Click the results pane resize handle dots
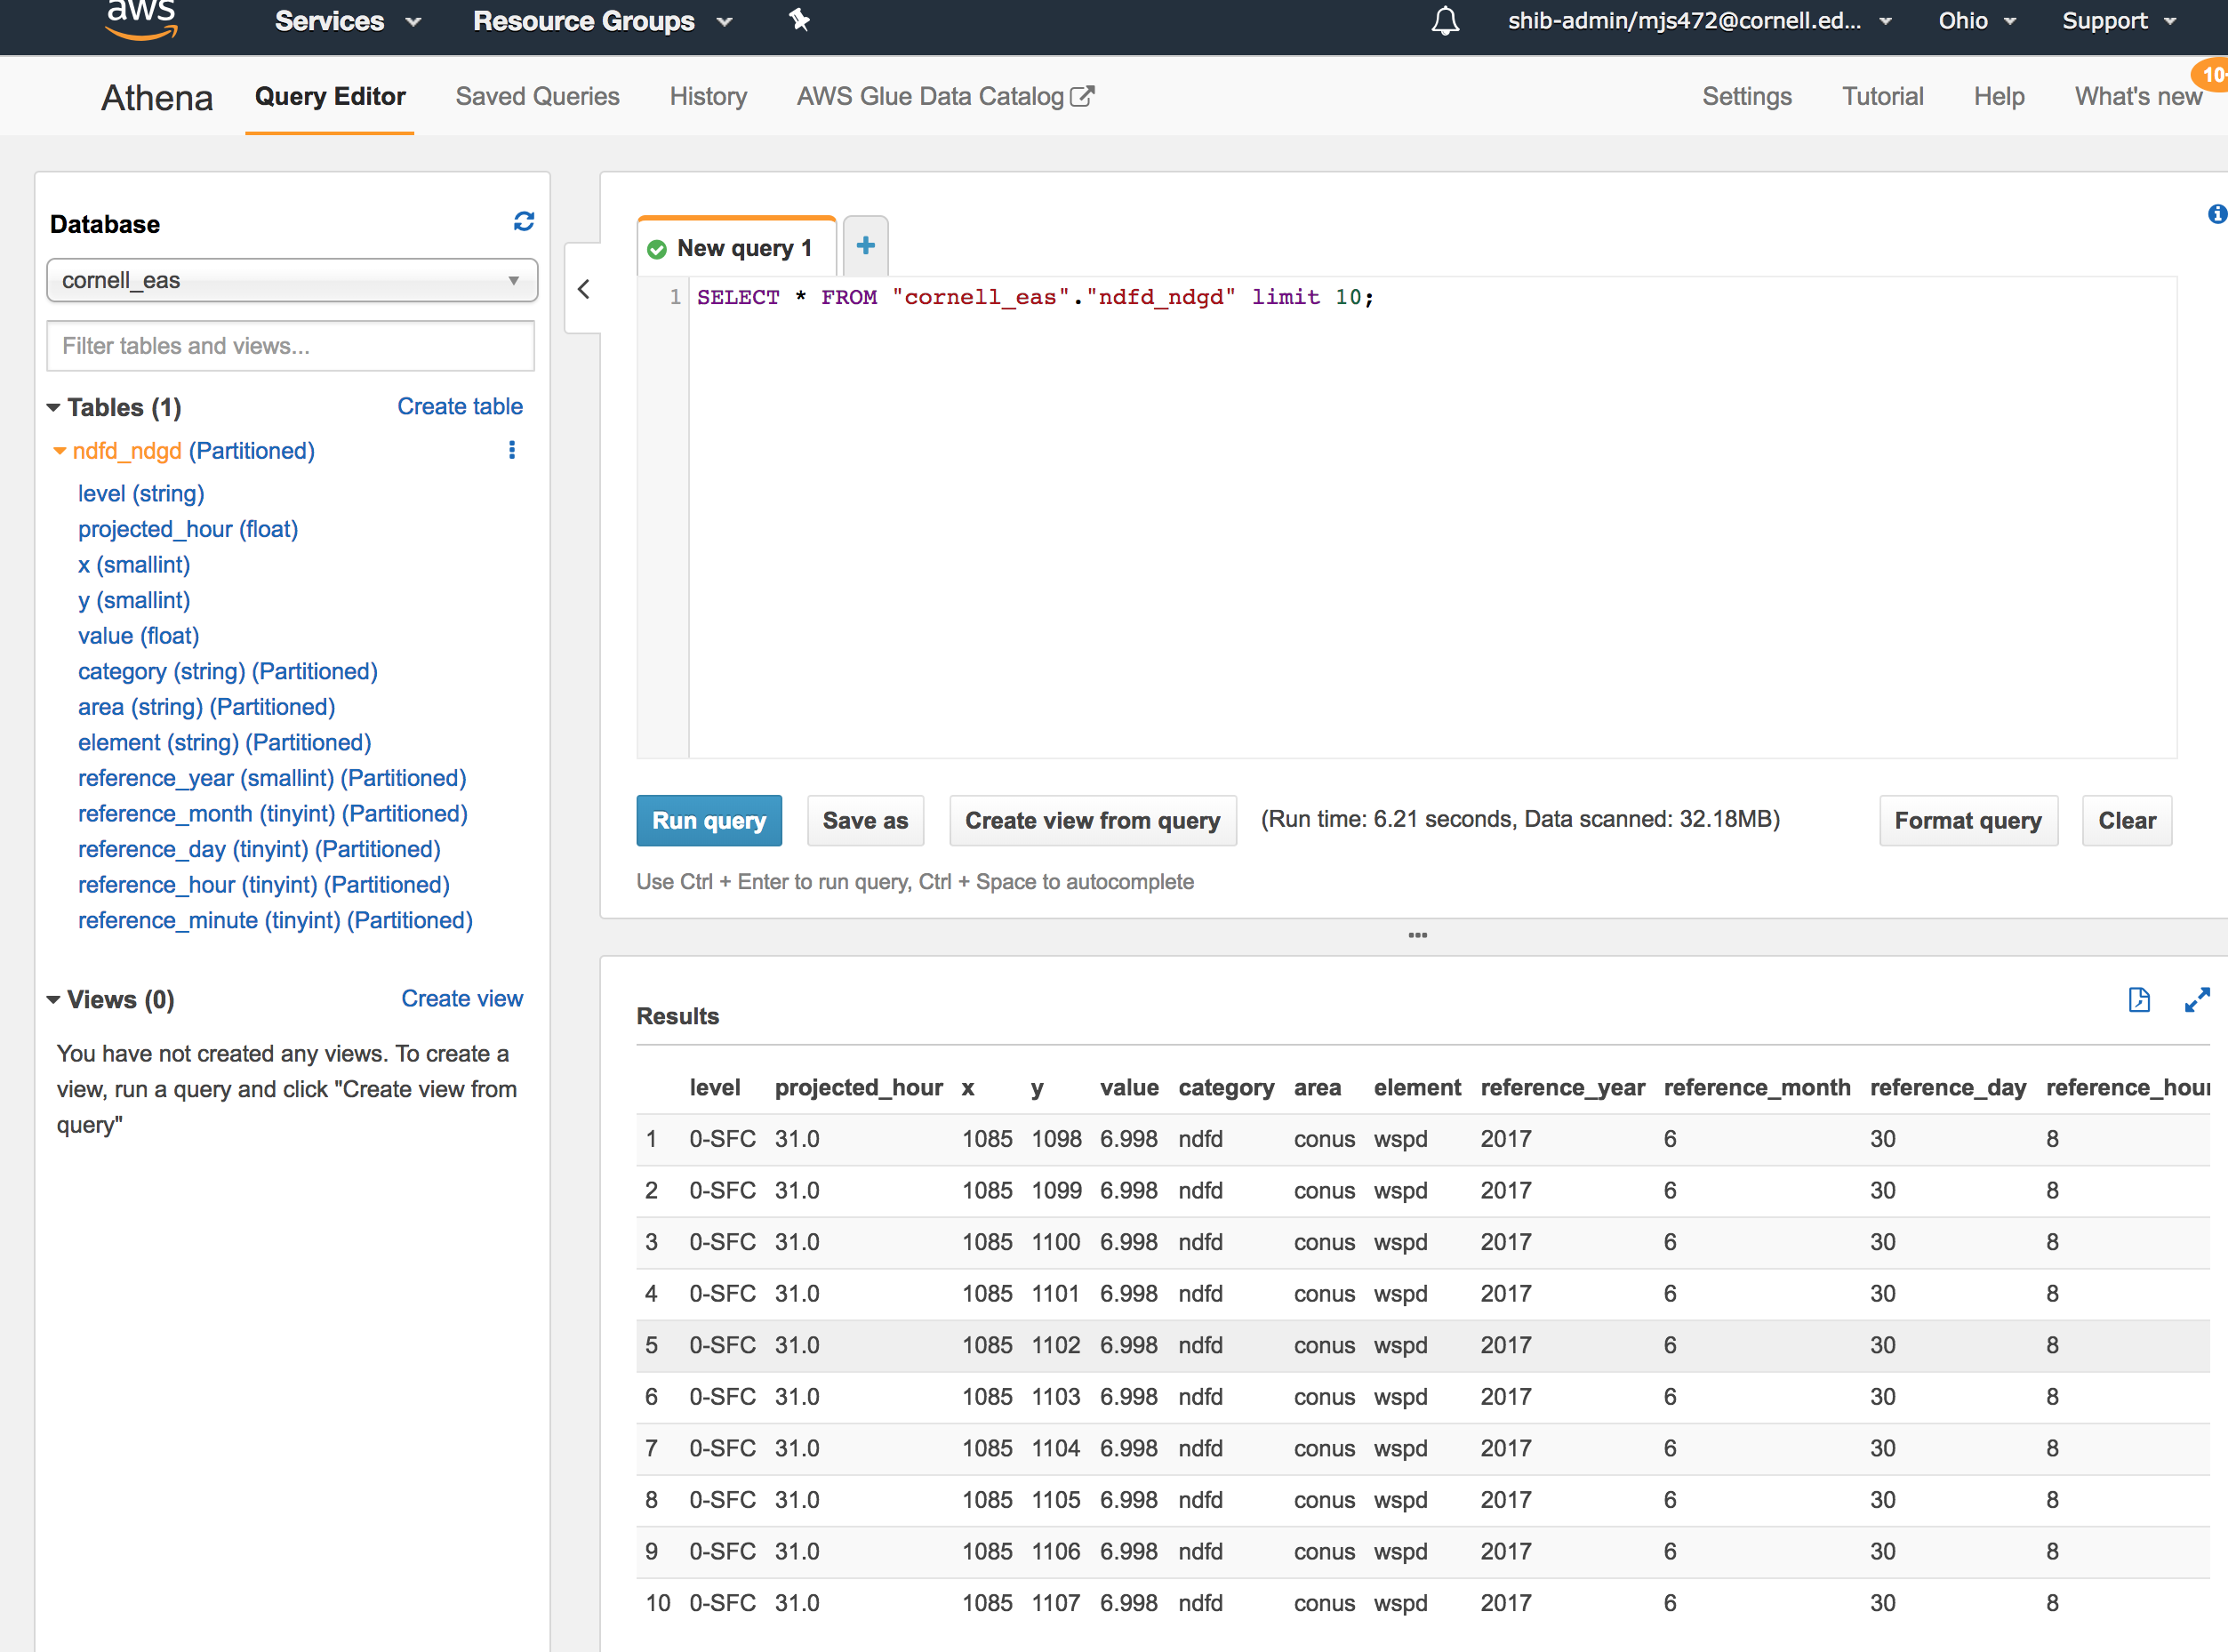Viewport: 2228px width, 1652px height. click(1417, 935)
